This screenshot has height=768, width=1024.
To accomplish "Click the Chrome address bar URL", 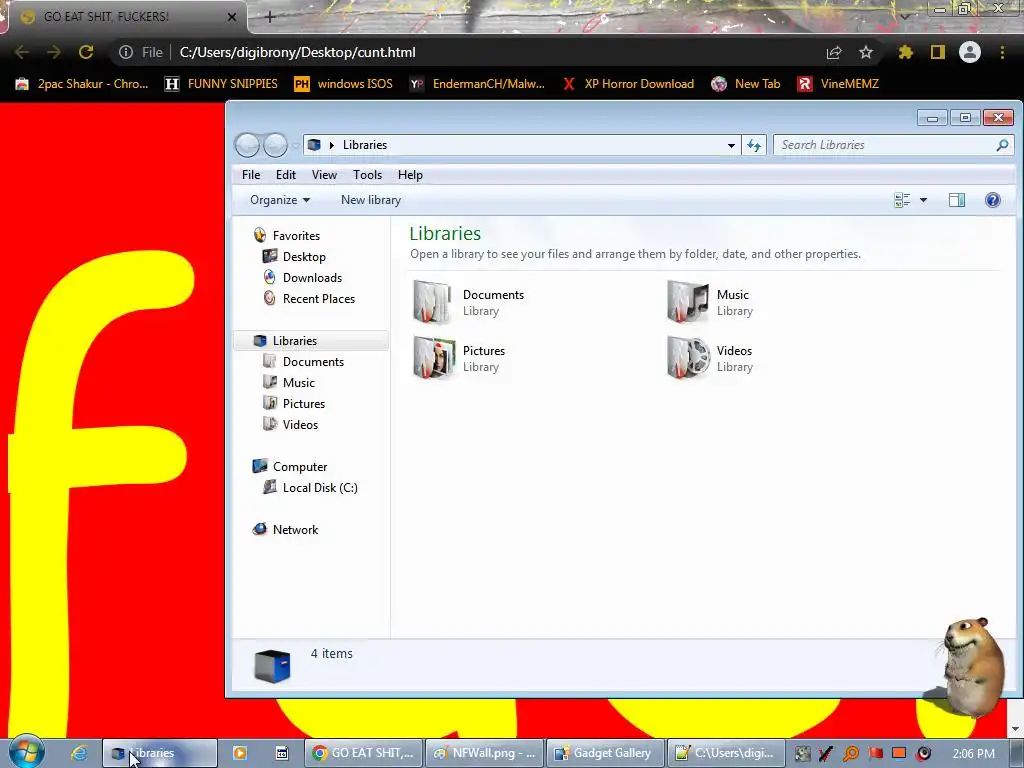I will (x=297, y=52).
